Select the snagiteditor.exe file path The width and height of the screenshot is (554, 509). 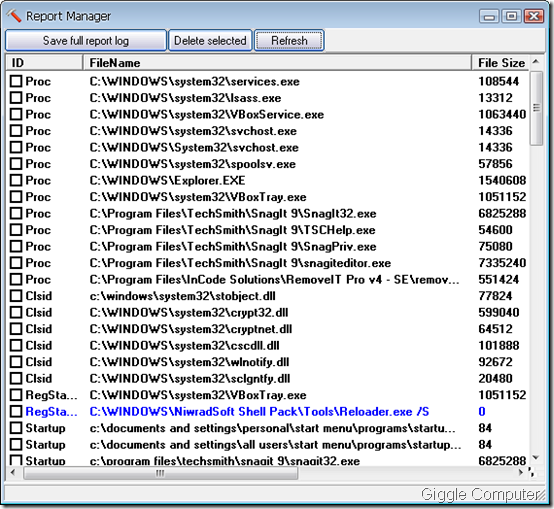tap(240, 263)
